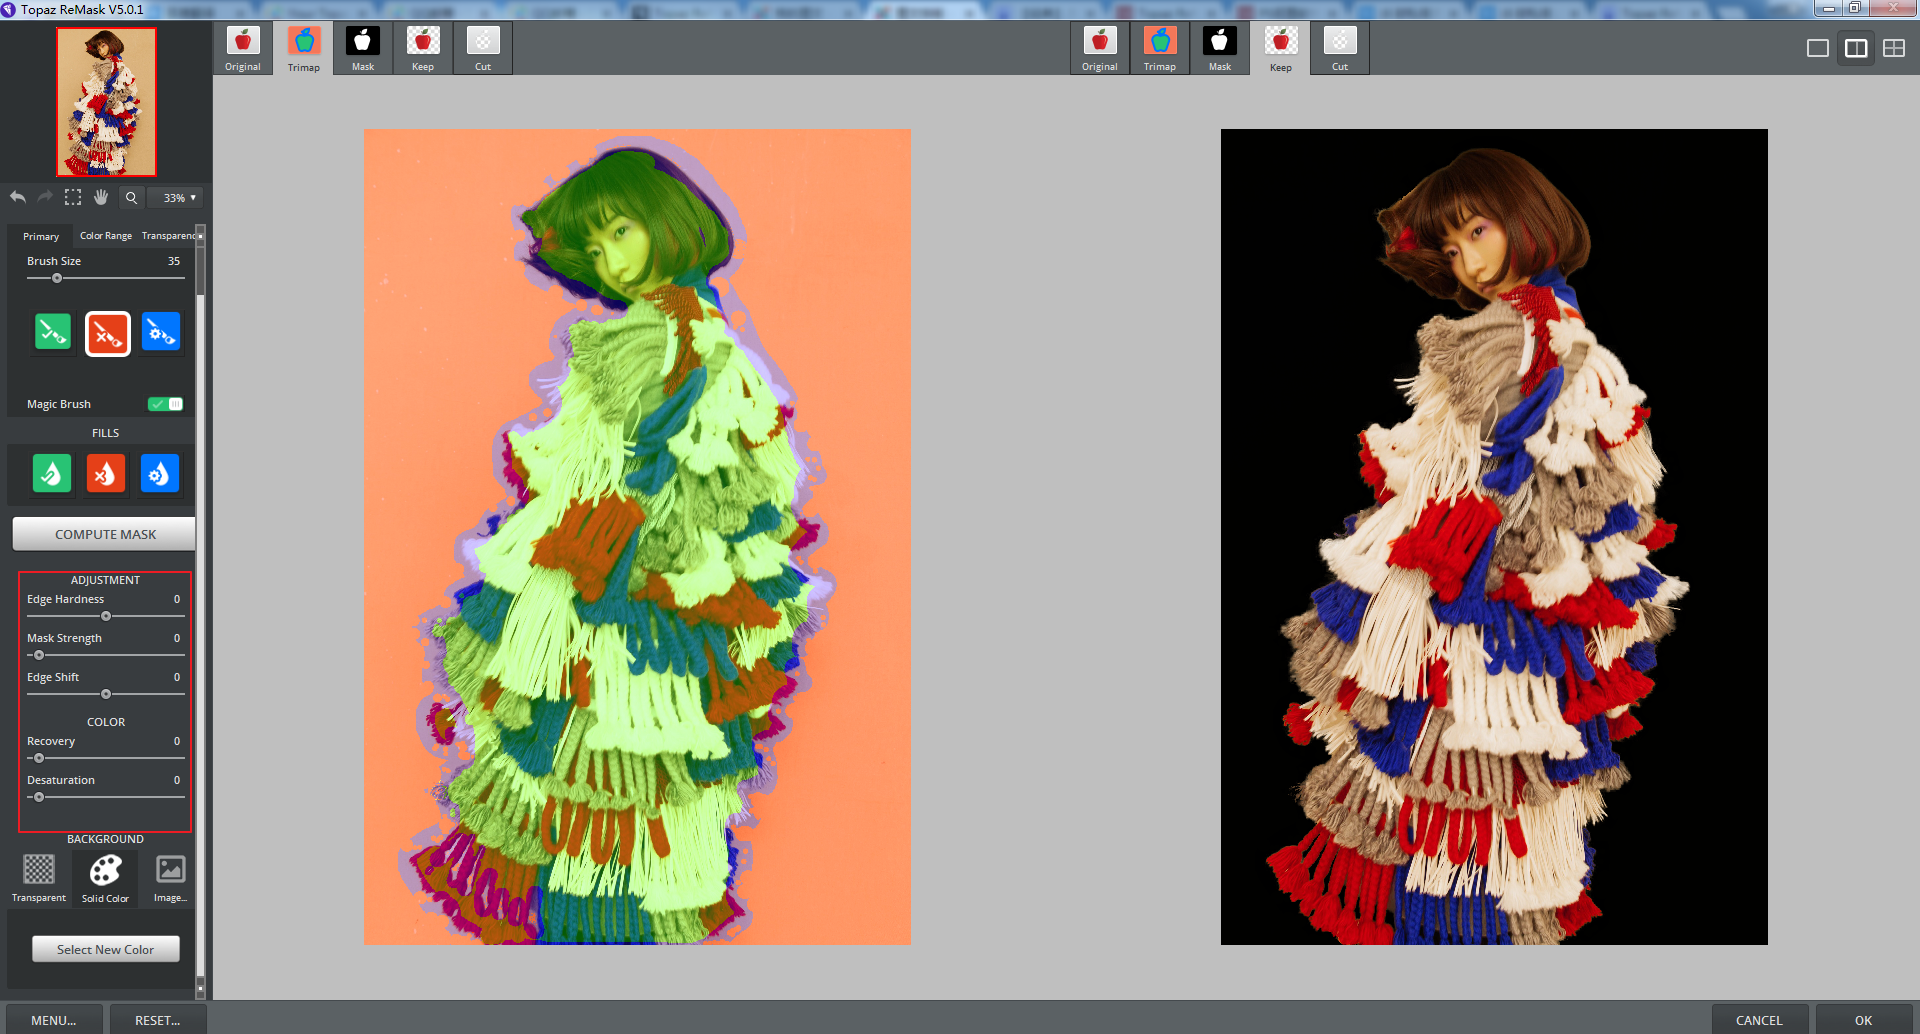Select the blue Compute brush tool
Viewport: 1920px width, 1034px height.
[161, 332]
